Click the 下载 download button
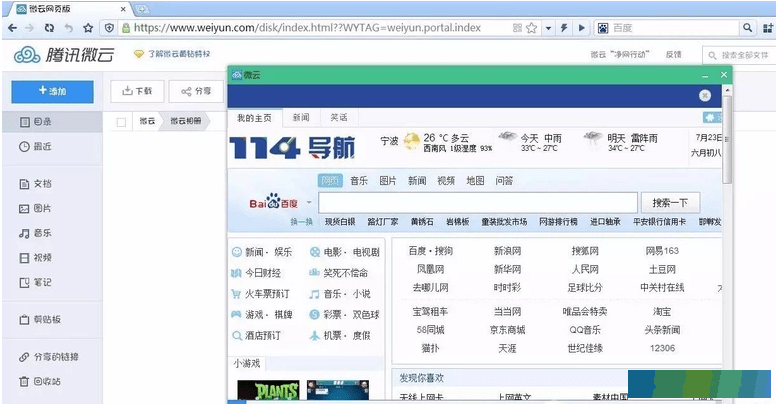This screenshot has height=404, width=776. [137, 91]
